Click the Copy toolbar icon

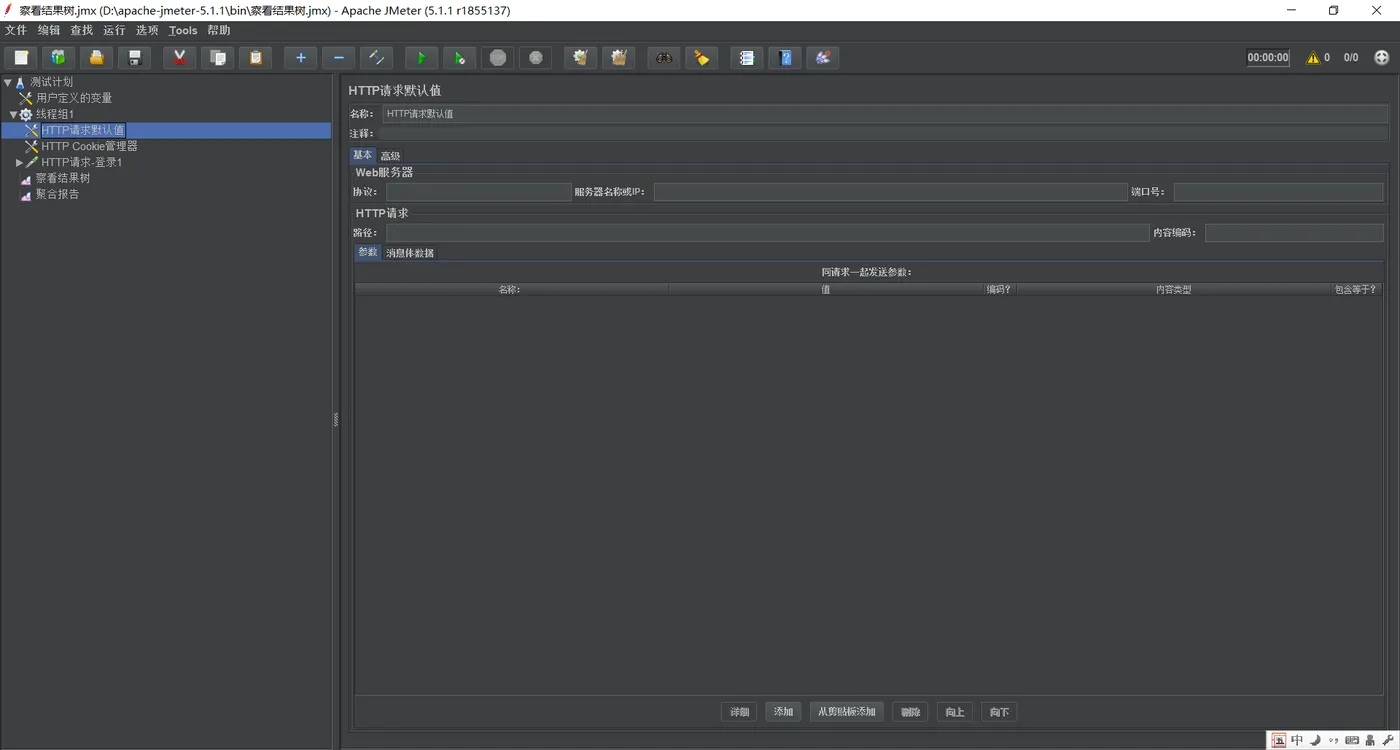pyautogui.click(x=217, y=58)
